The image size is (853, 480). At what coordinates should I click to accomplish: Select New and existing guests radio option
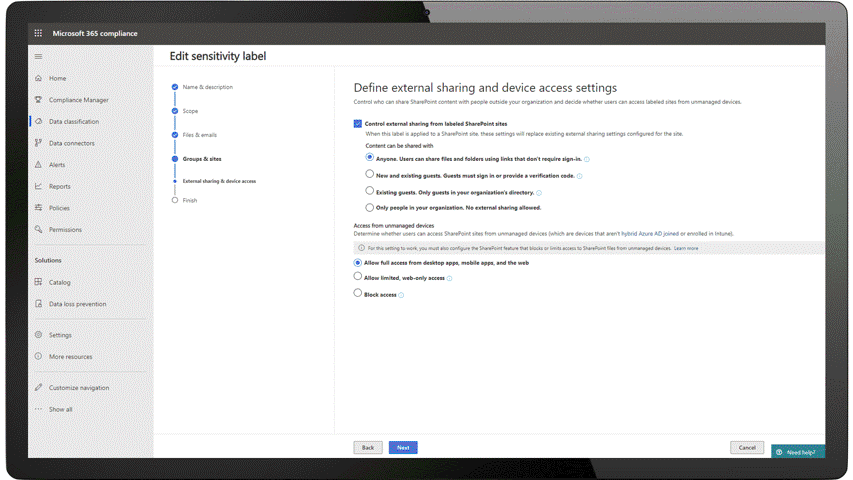tap(369, 174)
